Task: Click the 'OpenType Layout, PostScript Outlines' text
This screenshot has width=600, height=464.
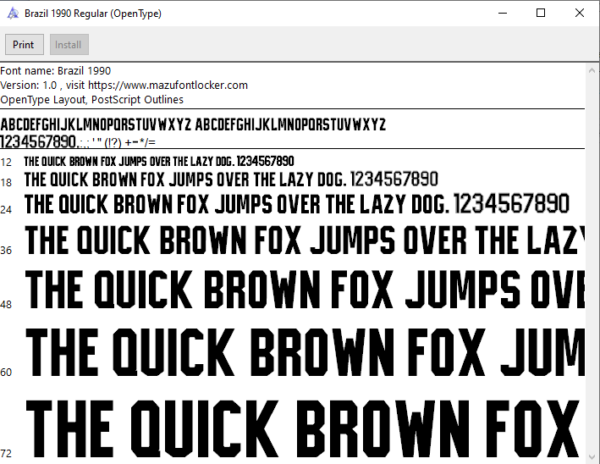Action: coord(92,99)
